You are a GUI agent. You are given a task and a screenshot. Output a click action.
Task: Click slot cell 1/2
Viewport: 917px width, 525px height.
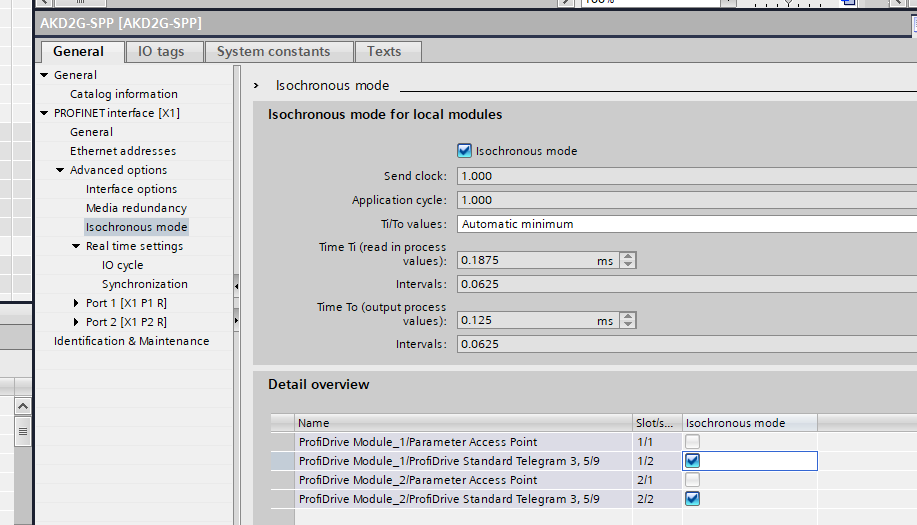coord(657,461)
